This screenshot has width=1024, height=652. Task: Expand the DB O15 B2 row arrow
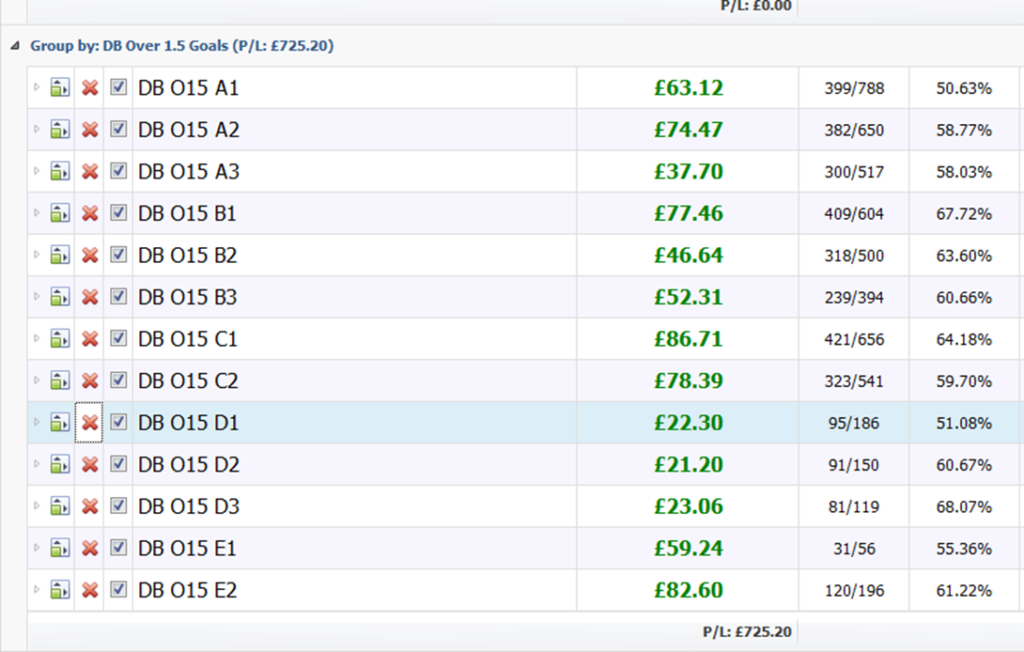(38, 256)
